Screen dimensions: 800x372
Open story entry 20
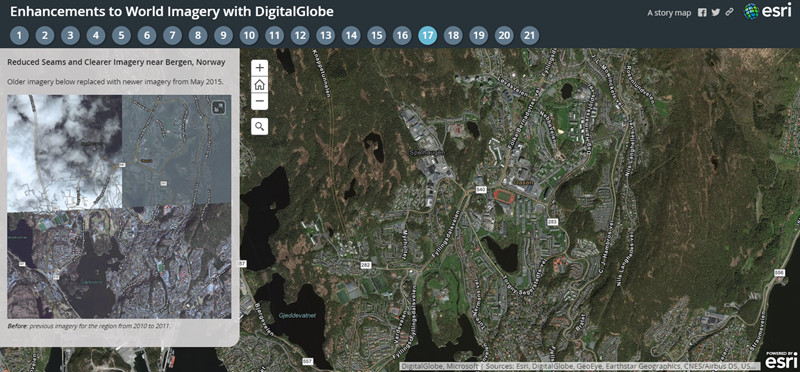(x=504, y=36)
